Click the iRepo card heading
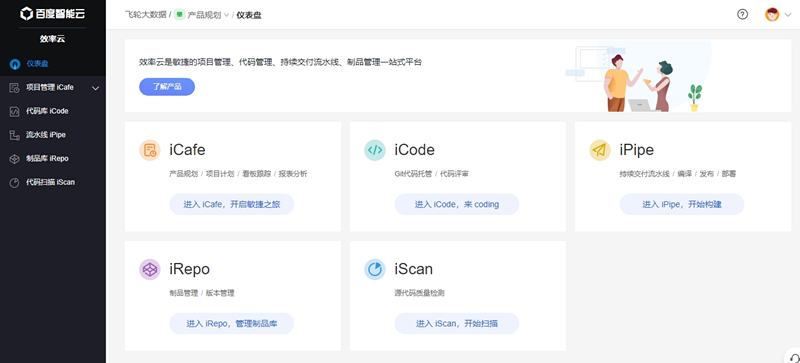This screenshot has height=363, width=800. pyautogui.click(x=189, y=269)
